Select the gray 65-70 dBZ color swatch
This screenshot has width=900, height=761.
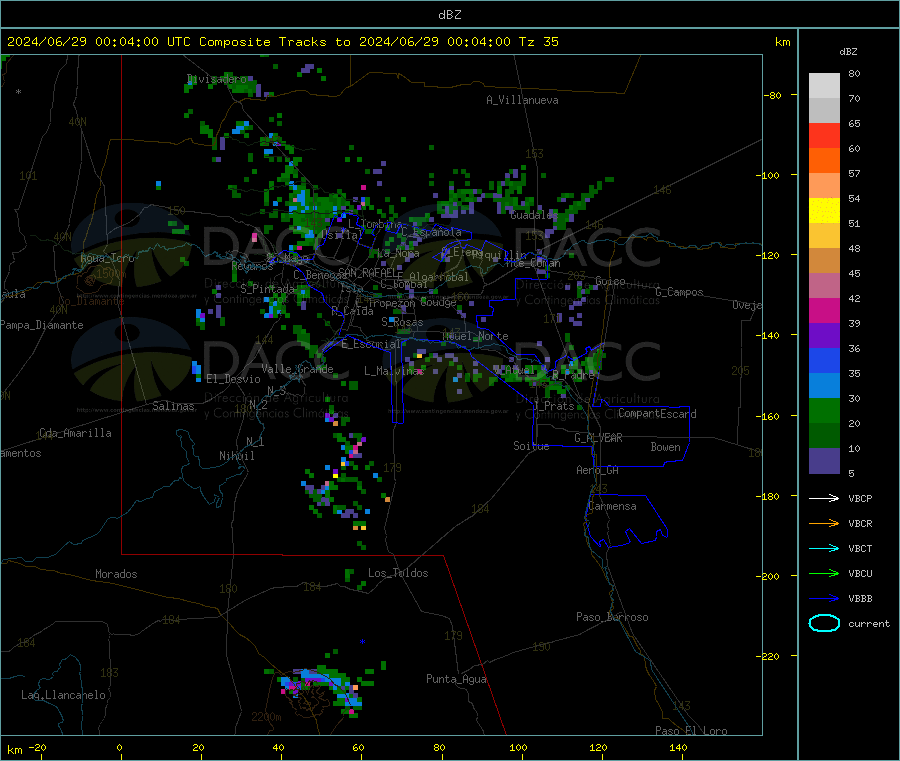coord(824,111)
